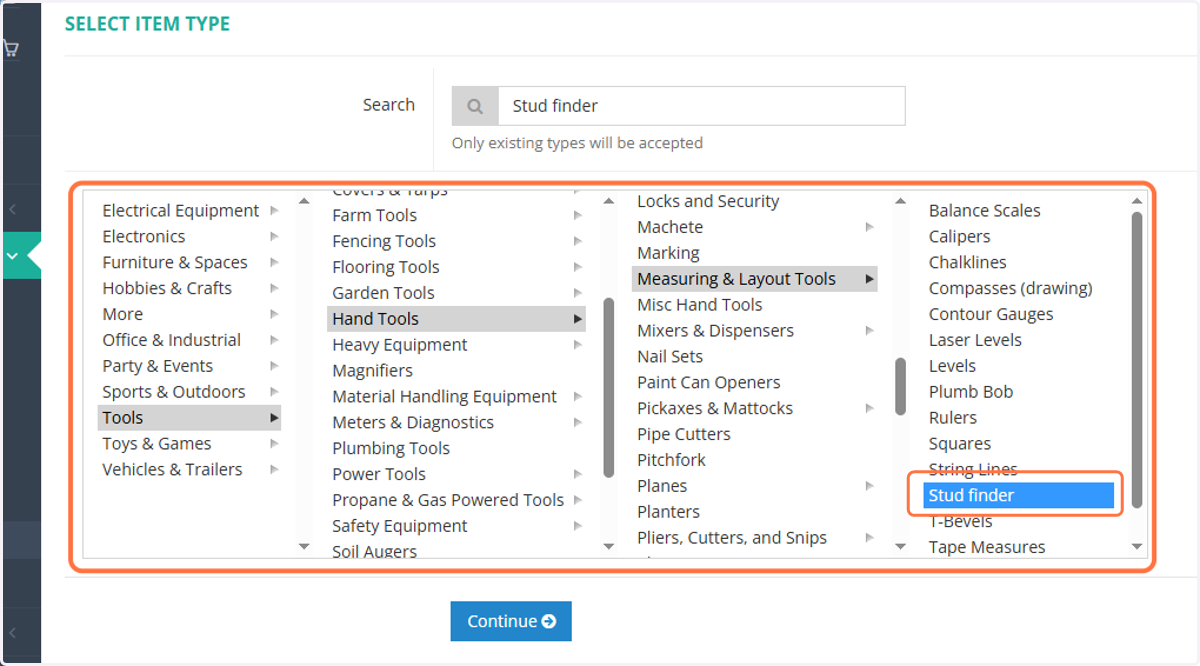Image resolution: width=1200 pixels, height=666 pixels.
Task: Click the shopping cart icon in sidebar
Action: tap(11, 47)
